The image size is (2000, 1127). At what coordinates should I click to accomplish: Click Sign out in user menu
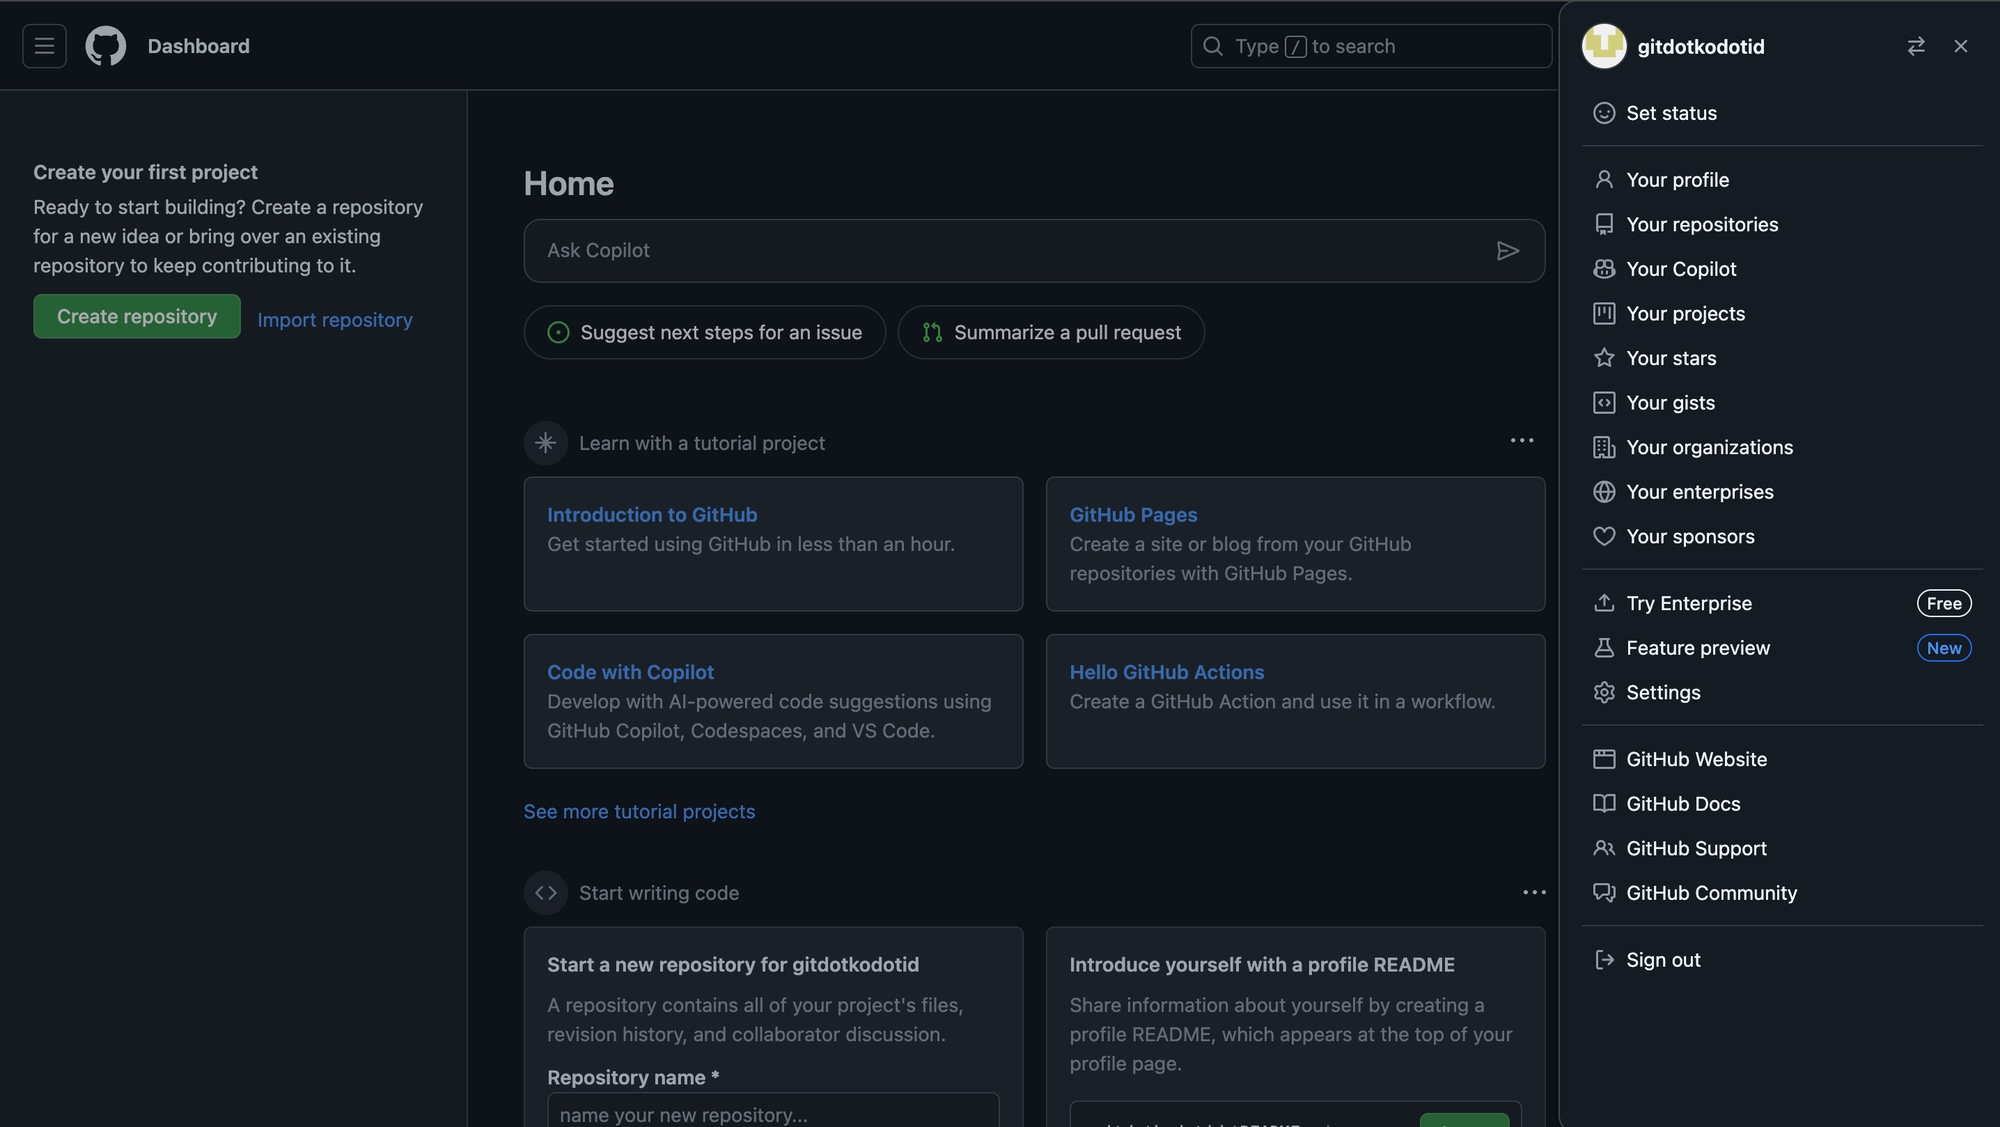click(1662, 960)
